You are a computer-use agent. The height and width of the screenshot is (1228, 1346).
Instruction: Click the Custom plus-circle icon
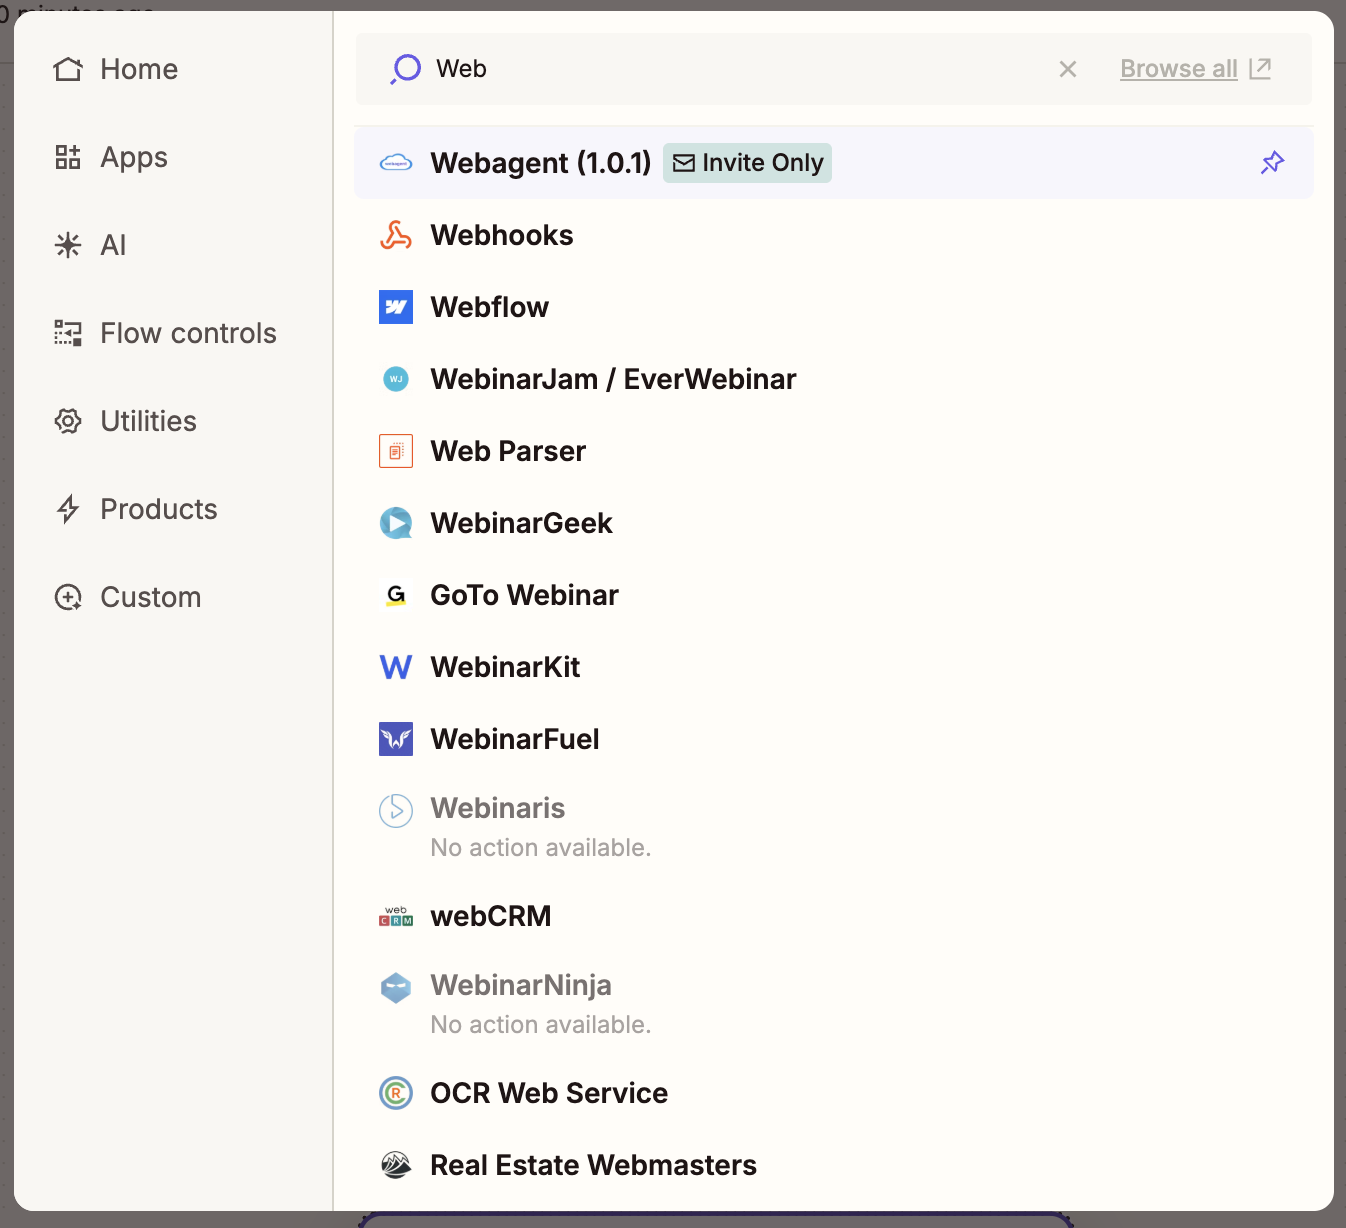(68, 597)
